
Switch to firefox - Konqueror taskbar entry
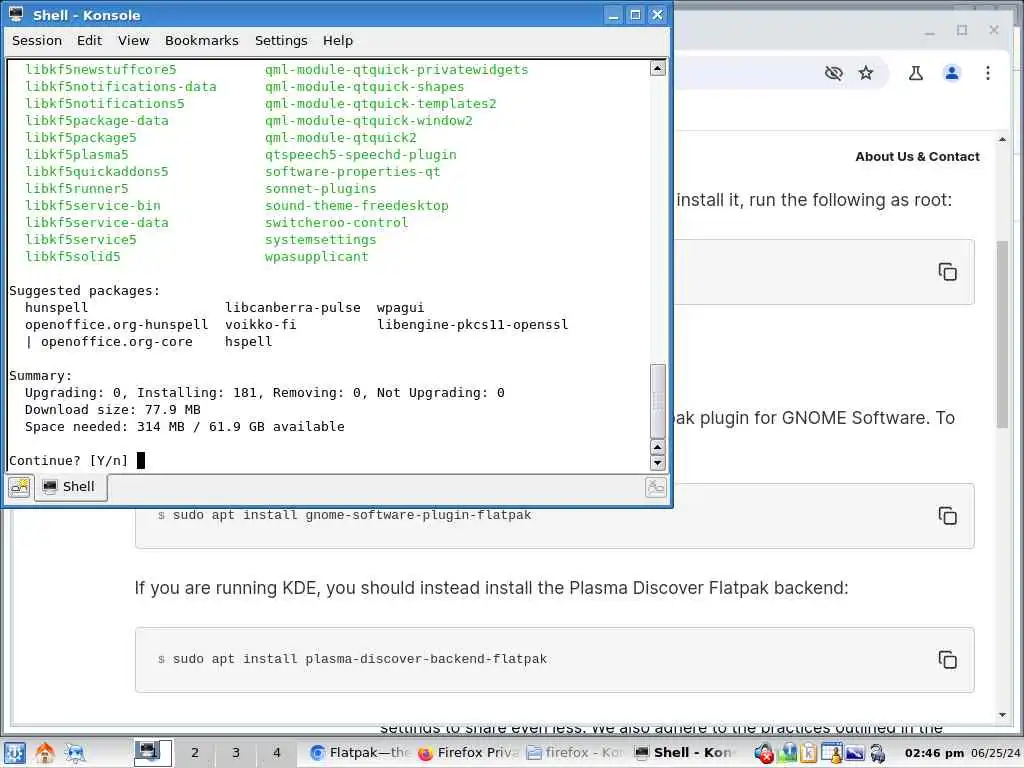[x=576, y=753]
